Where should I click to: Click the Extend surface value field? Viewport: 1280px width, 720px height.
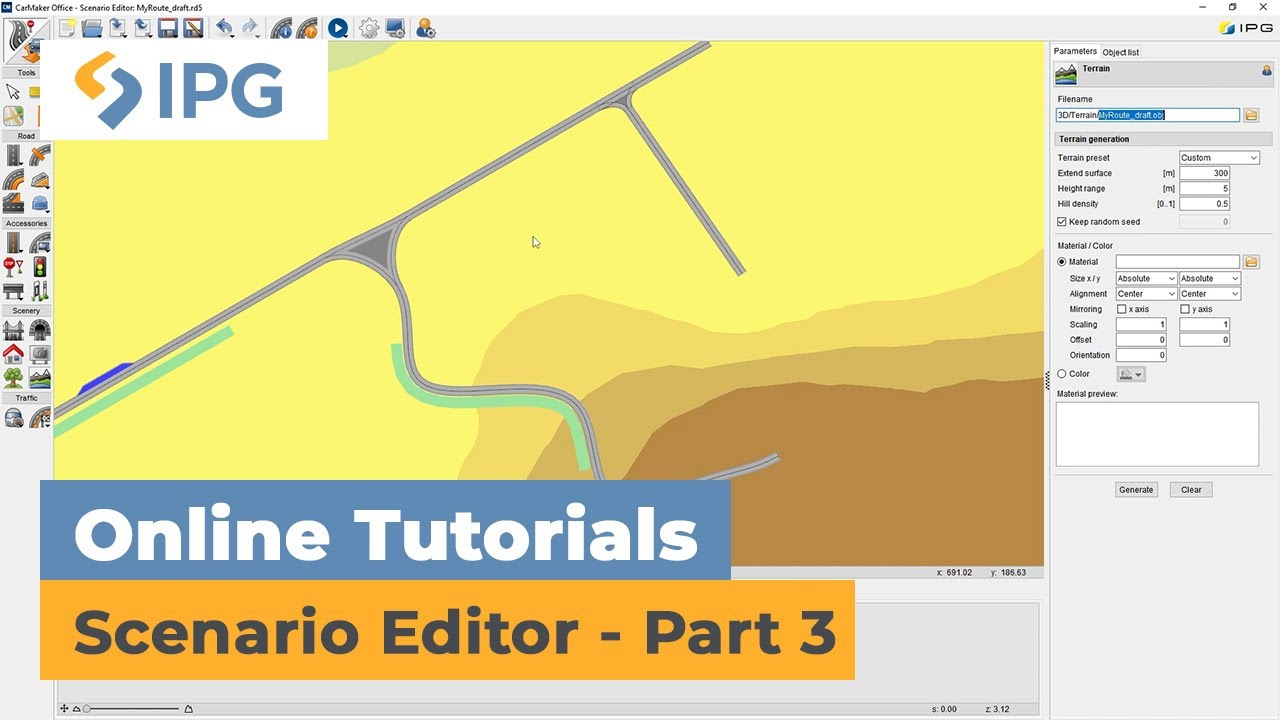1204,173
